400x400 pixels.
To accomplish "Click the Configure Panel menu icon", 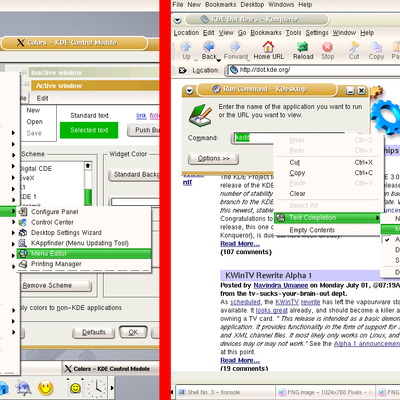I will [23, 211].
